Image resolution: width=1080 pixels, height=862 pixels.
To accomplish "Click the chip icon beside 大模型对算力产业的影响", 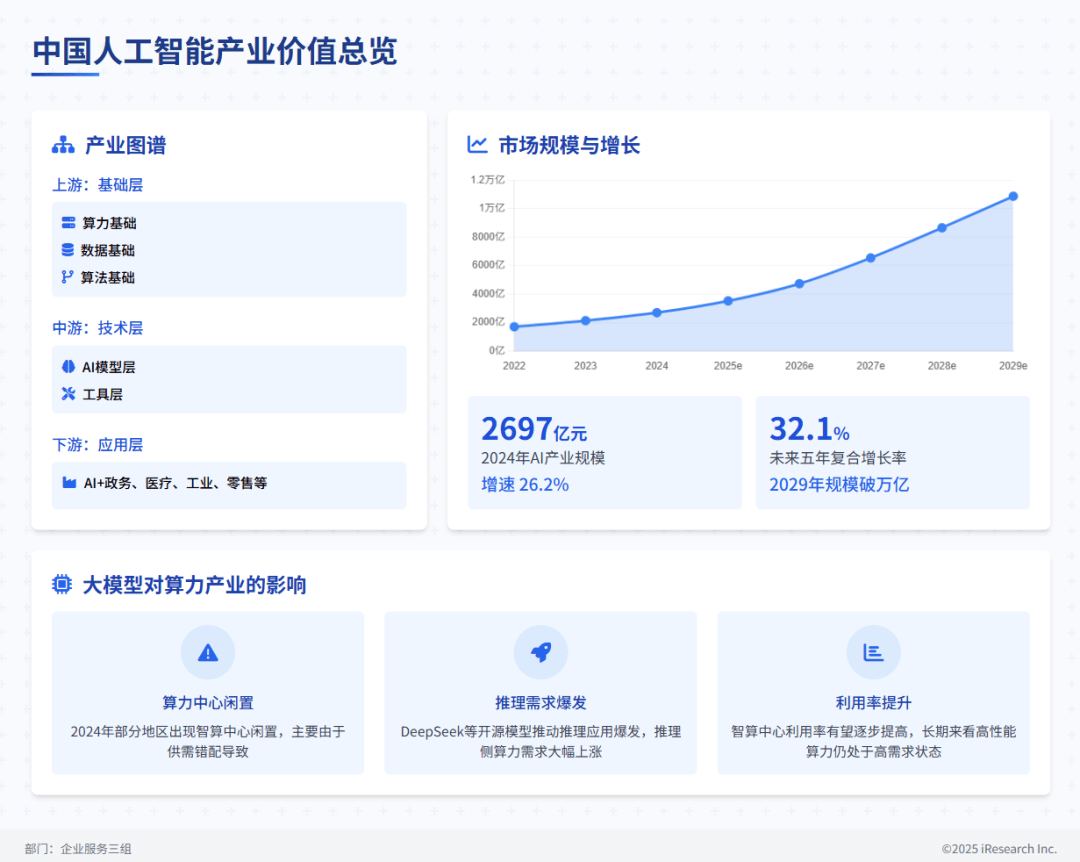I will click(x=62, y=585).
